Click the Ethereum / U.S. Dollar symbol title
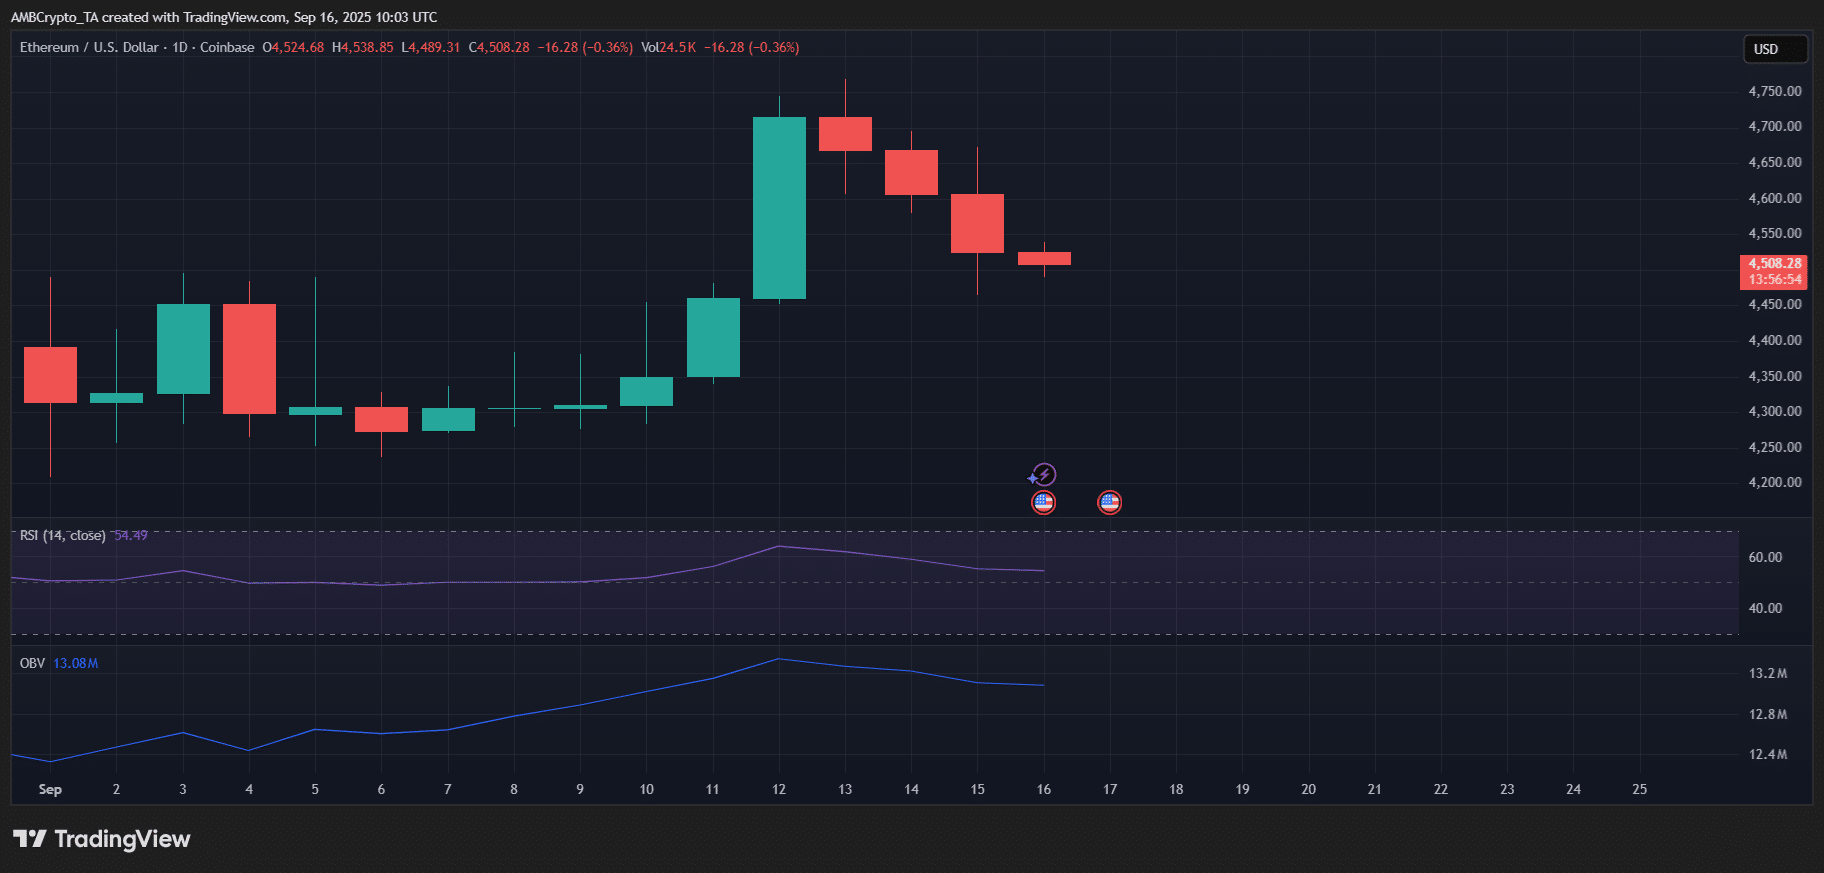 [89, 47]
